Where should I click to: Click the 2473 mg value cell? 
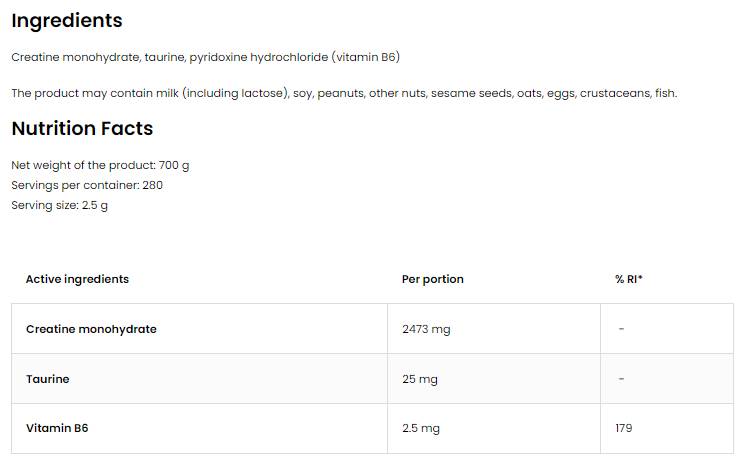point(426,329)
